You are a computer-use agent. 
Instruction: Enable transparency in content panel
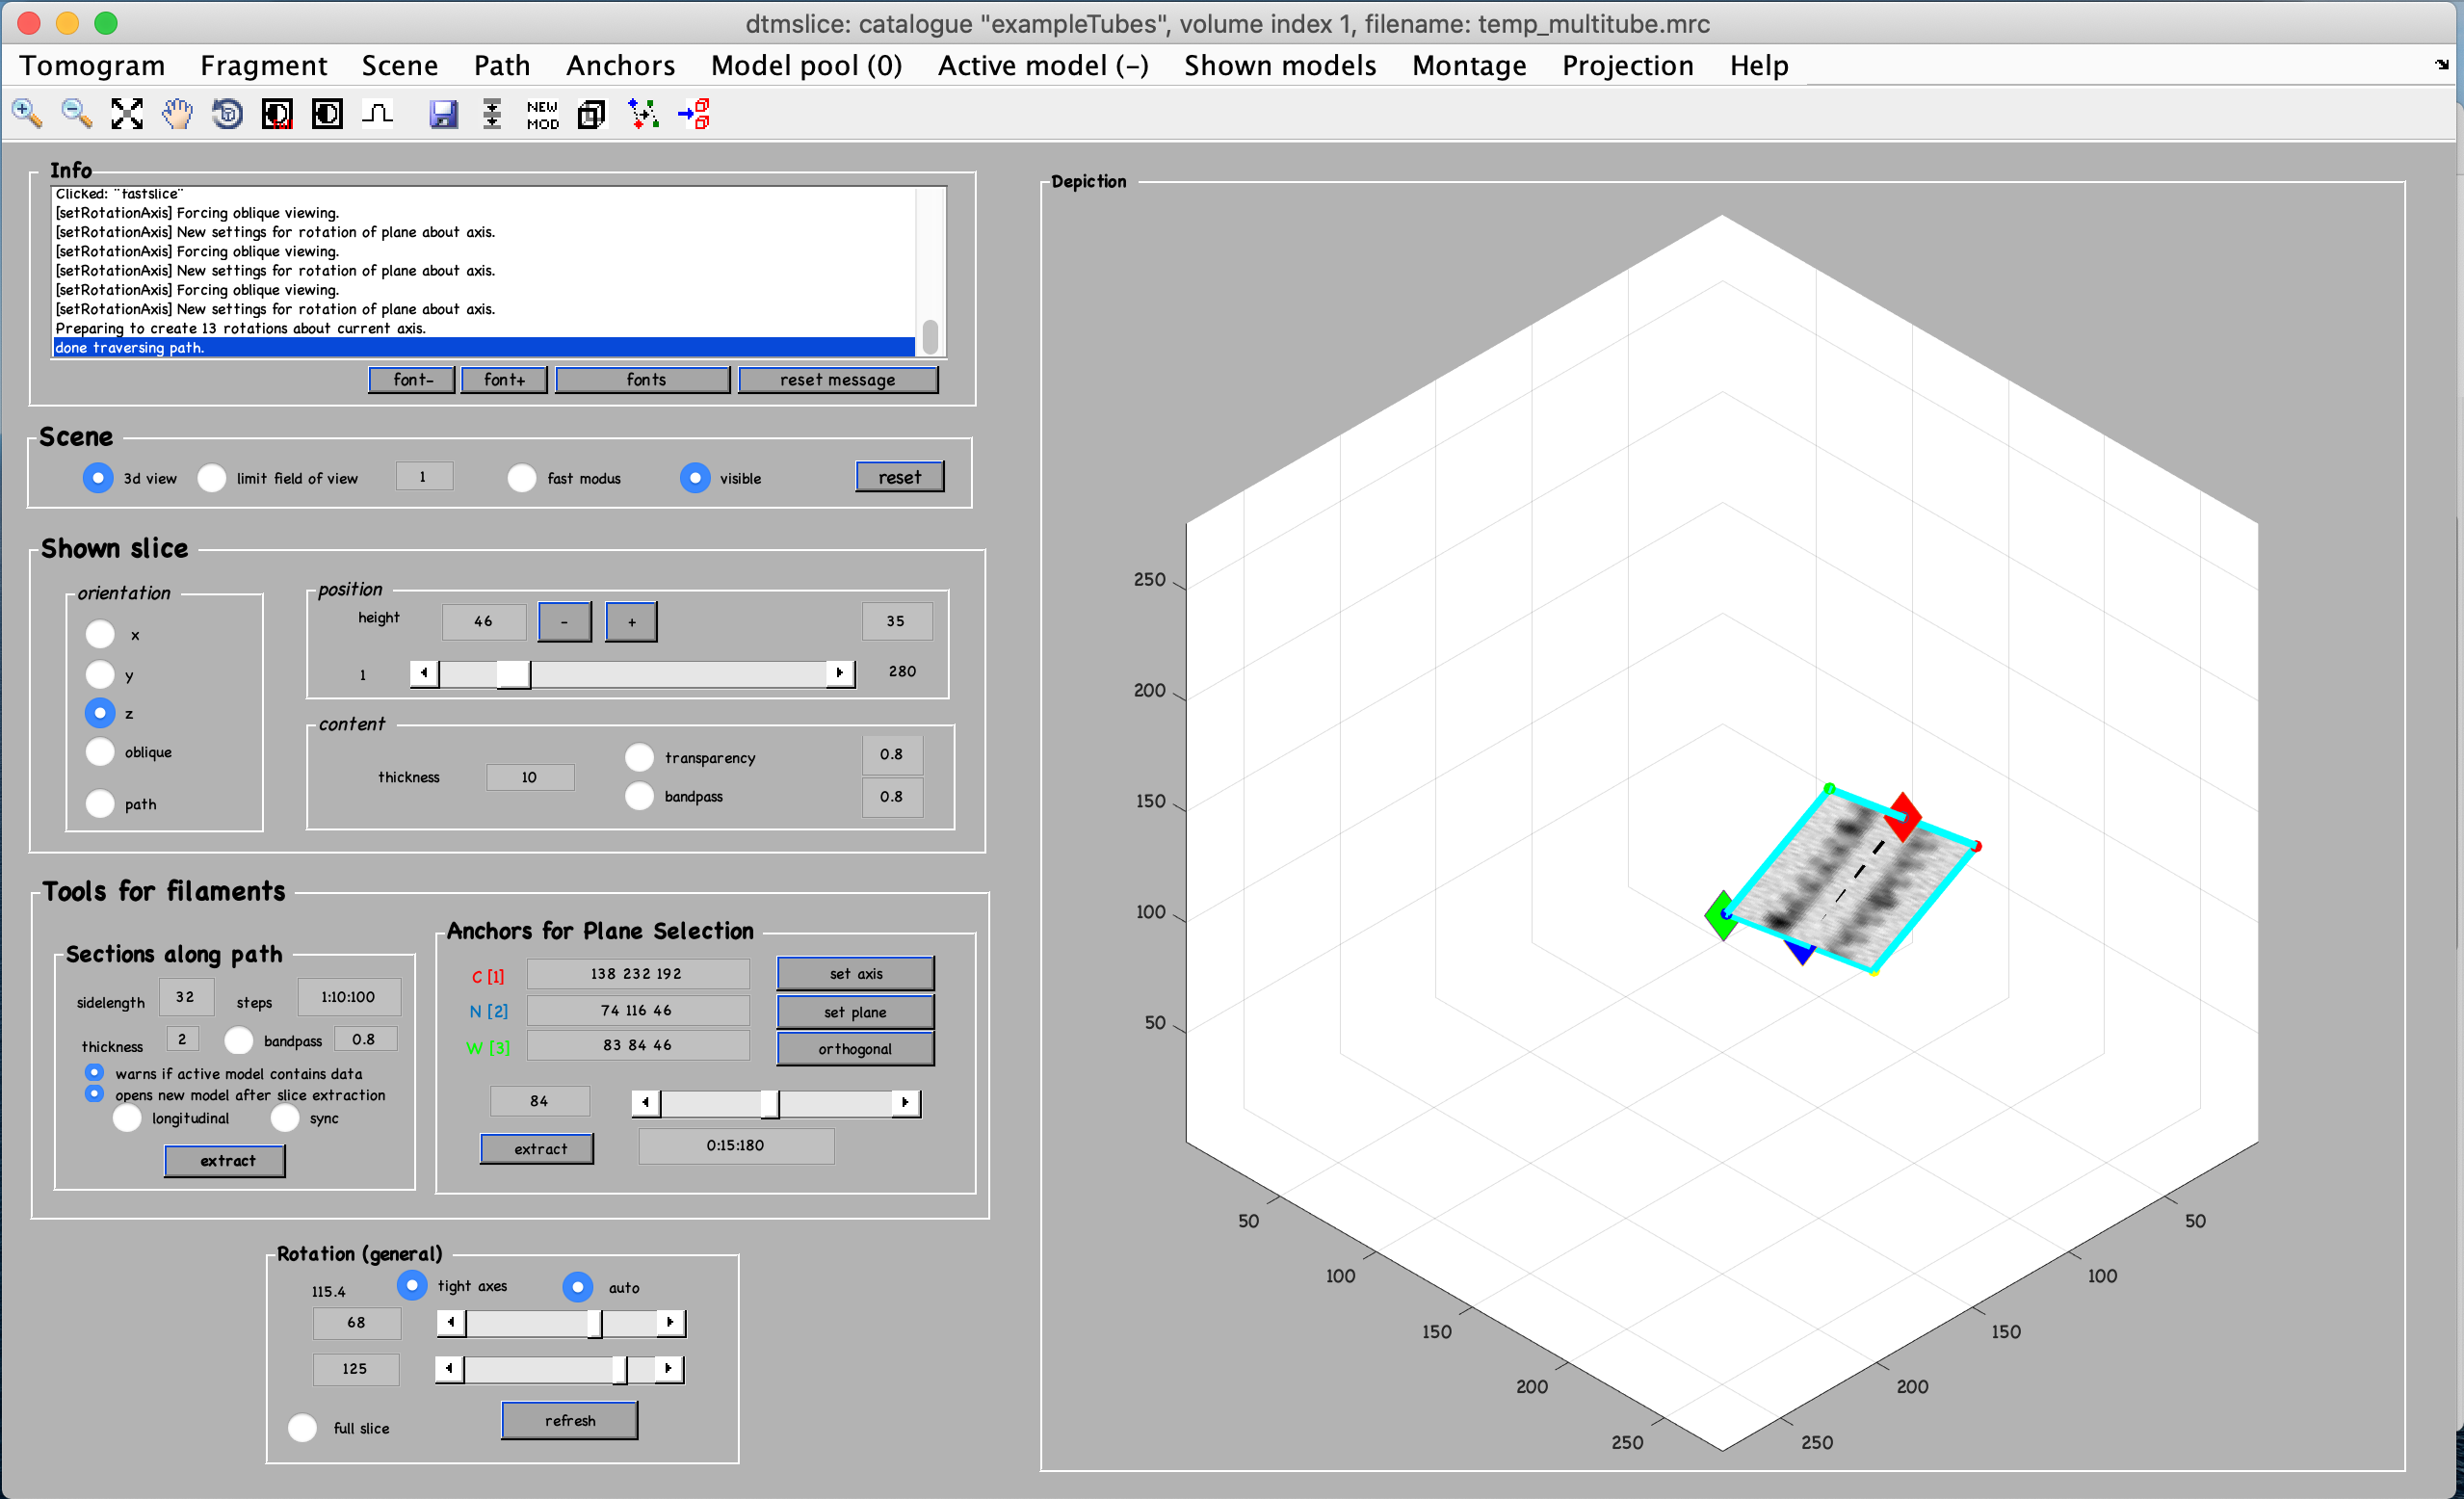[x=640, y=758]
